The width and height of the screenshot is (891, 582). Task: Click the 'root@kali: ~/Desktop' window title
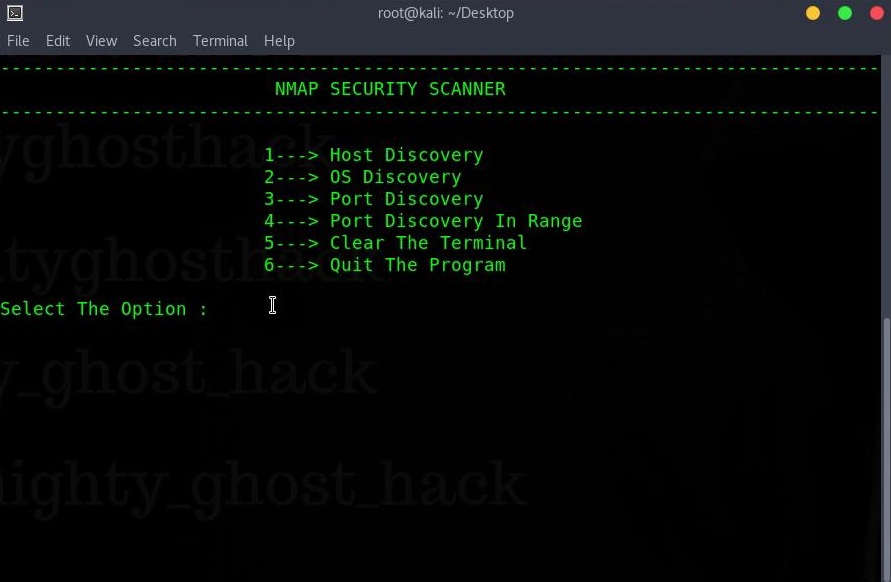click(x=446, y=13)
